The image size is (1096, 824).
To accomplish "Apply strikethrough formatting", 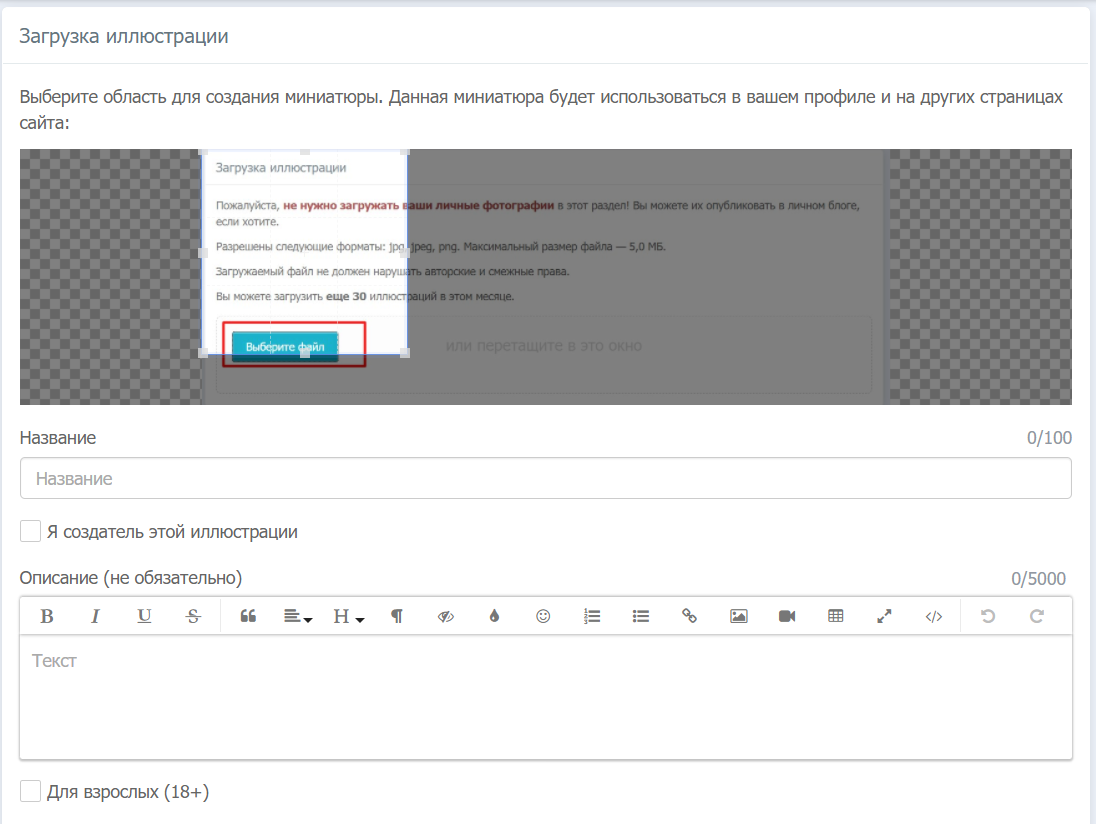I will (x=193, y=616).
